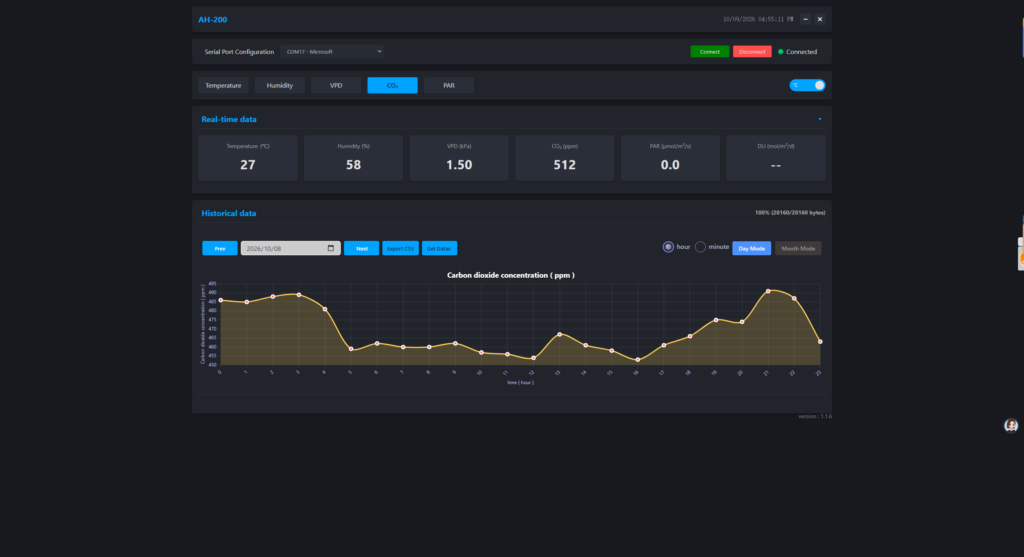The height and width of the screenshot is (557, 1024).
Task: Select the hour radio button
Action: (668, 247)
